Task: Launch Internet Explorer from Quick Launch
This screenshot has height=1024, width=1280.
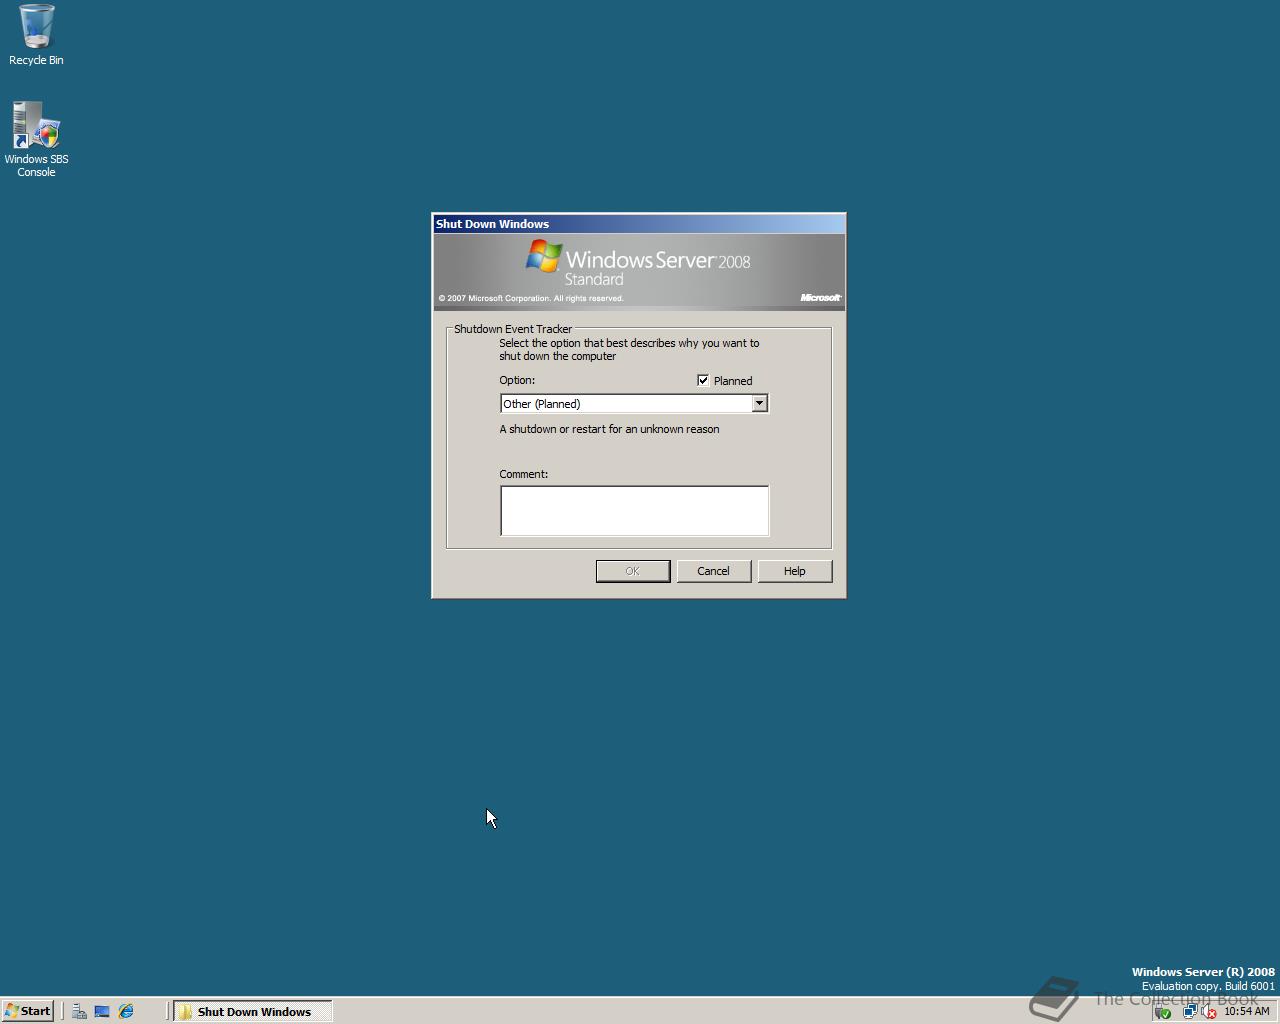Action: coord(126,1011)
